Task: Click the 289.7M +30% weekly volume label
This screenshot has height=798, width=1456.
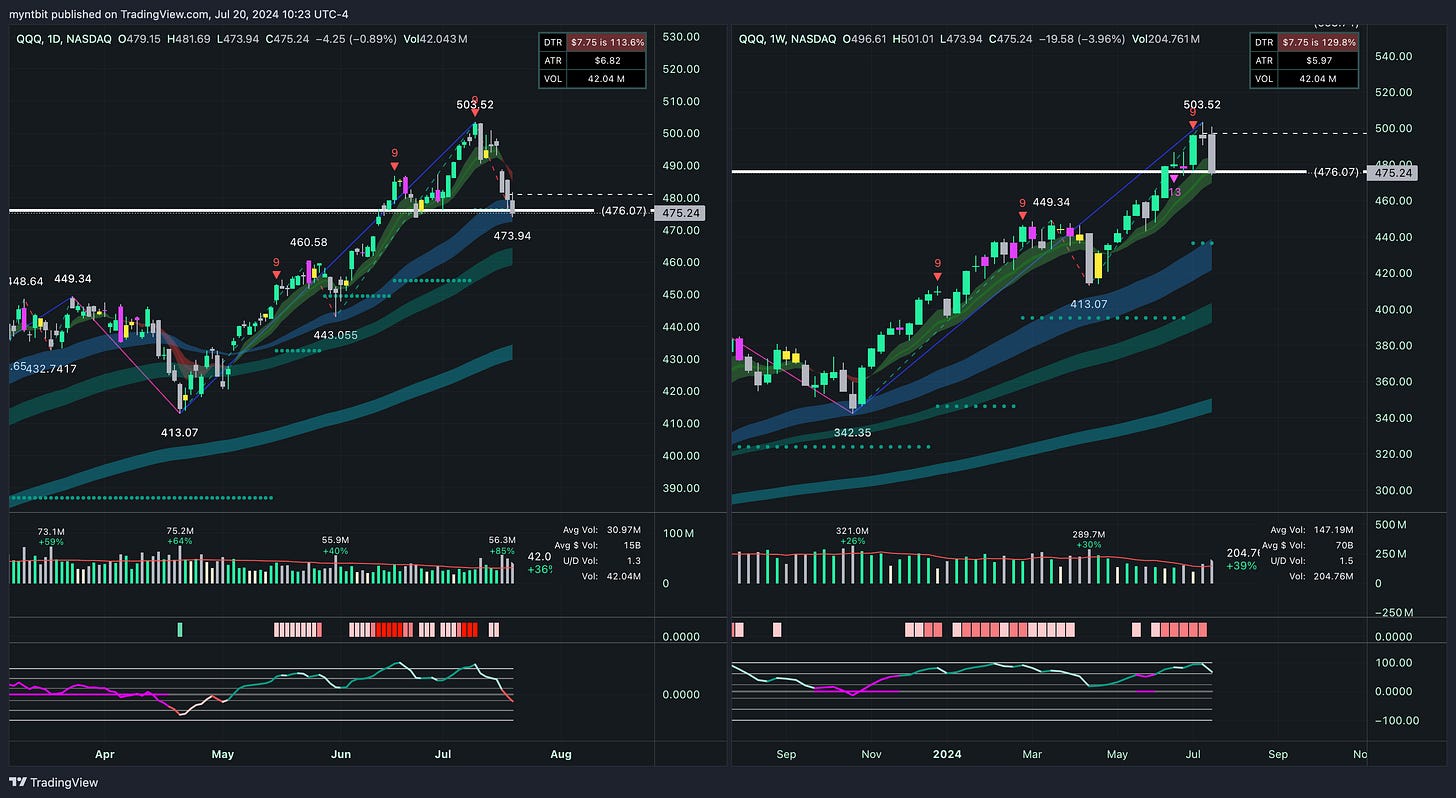Action: pos(1088,541)
